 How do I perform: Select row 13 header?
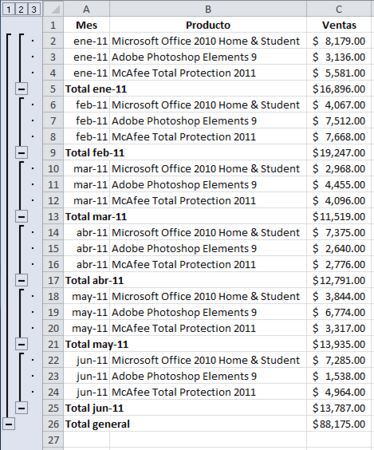pos(53,217)
